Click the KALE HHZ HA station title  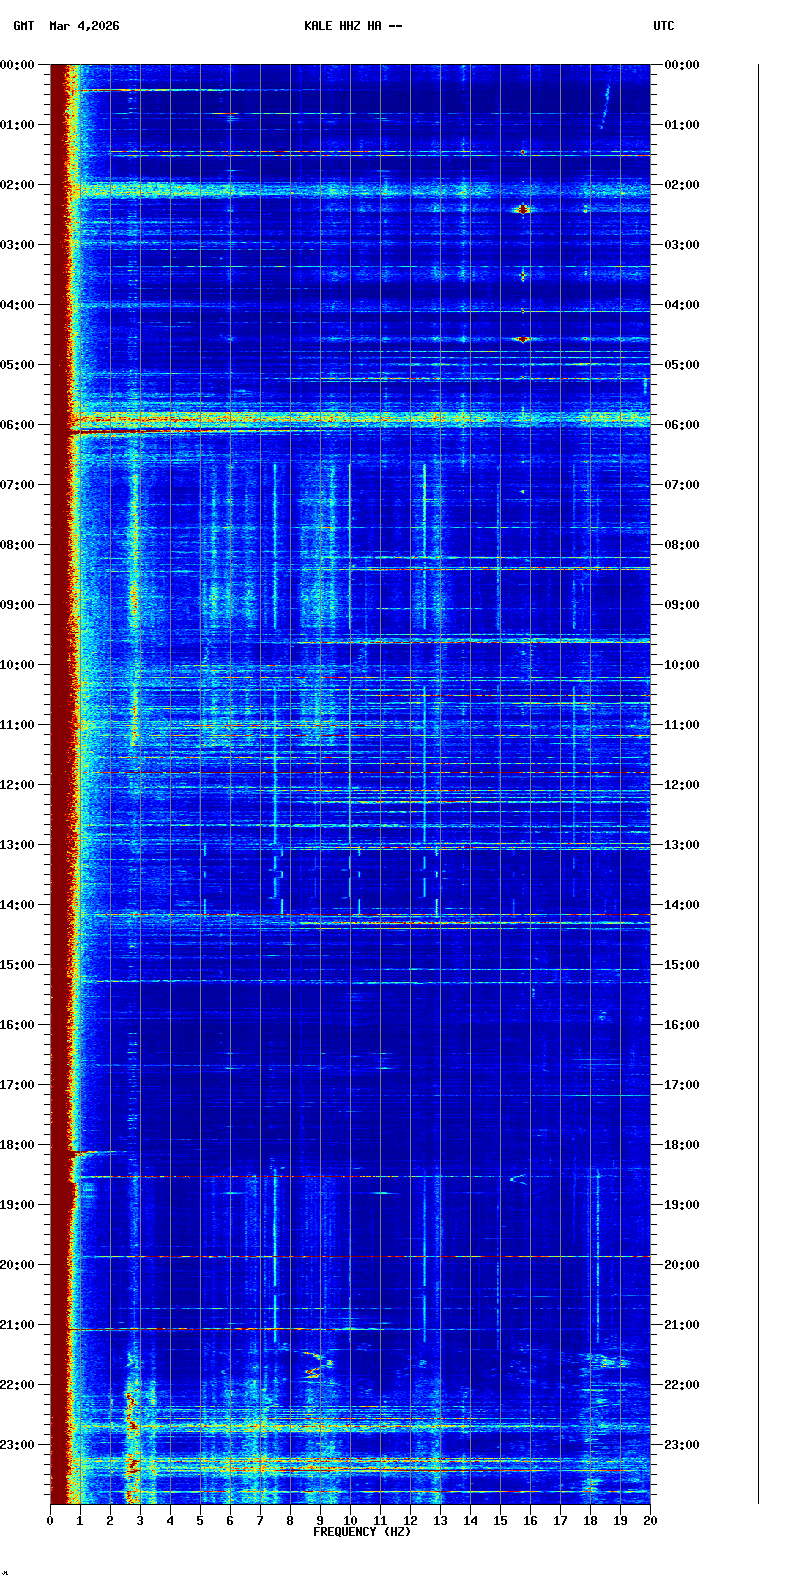(353, 26)
